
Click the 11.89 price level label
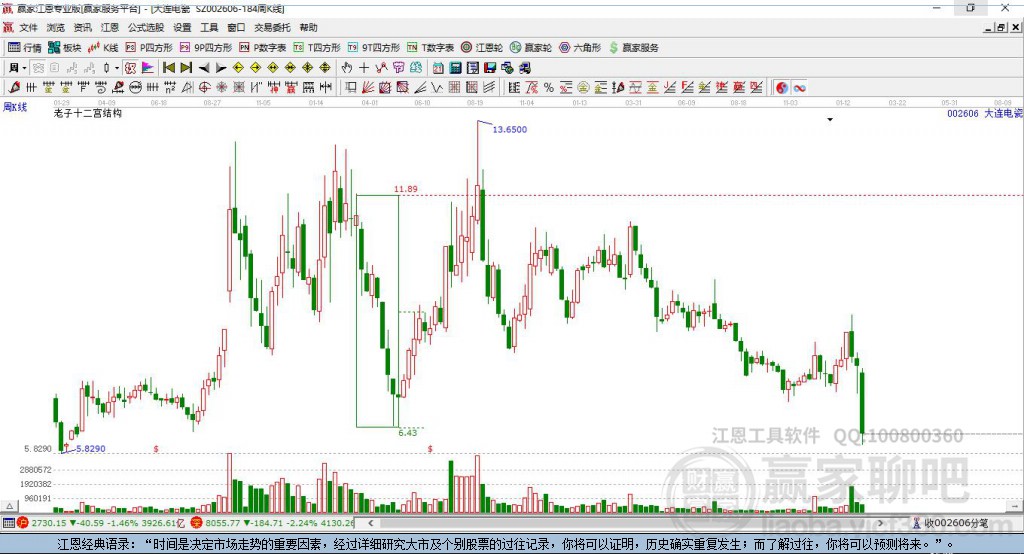click(x=406, y=189)
